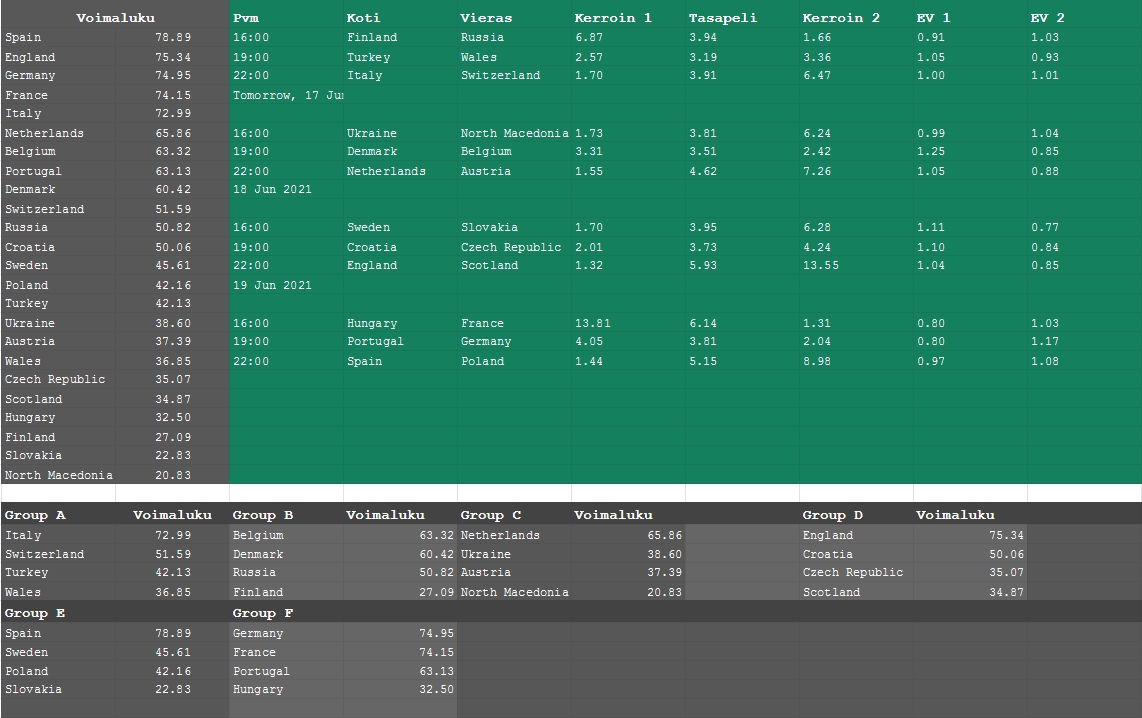
Task: Click "Finland" in the Koti column
Action: tap(372, 38)
